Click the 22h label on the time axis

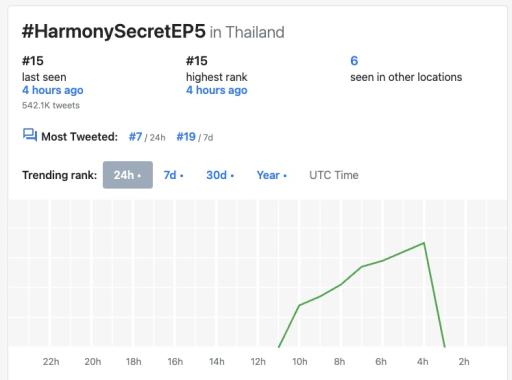[x=51, y=362]
